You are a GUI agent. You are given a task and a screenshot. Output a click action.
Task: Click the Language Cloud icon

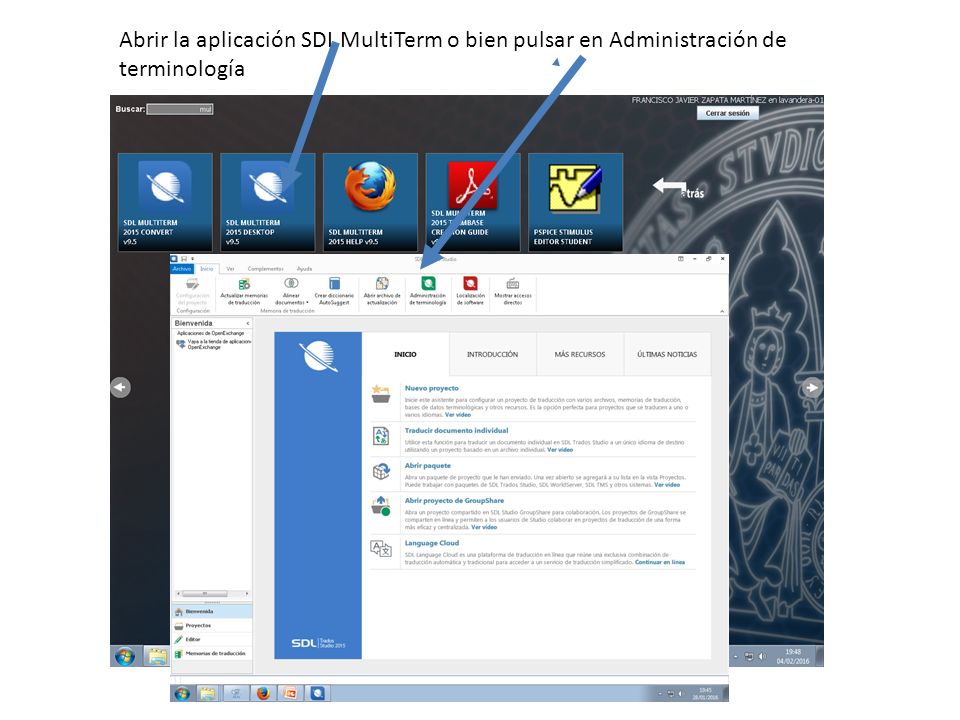point(381,549)
